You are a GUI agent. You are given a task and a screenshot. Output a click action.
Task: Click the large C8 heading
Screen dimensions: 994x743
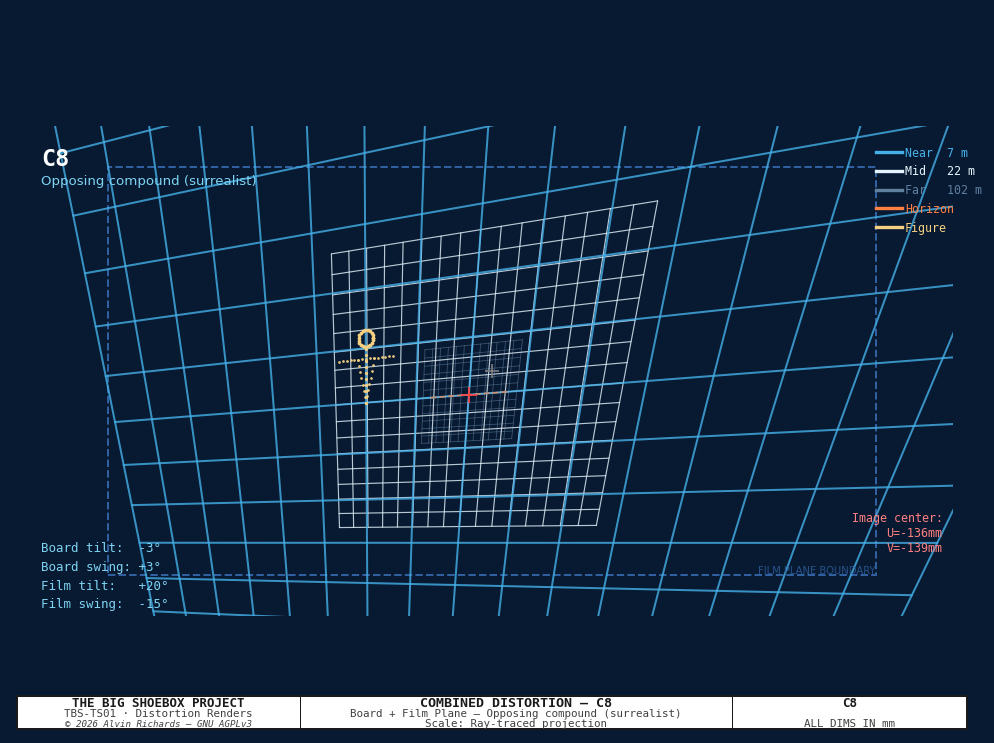point(55,158)
